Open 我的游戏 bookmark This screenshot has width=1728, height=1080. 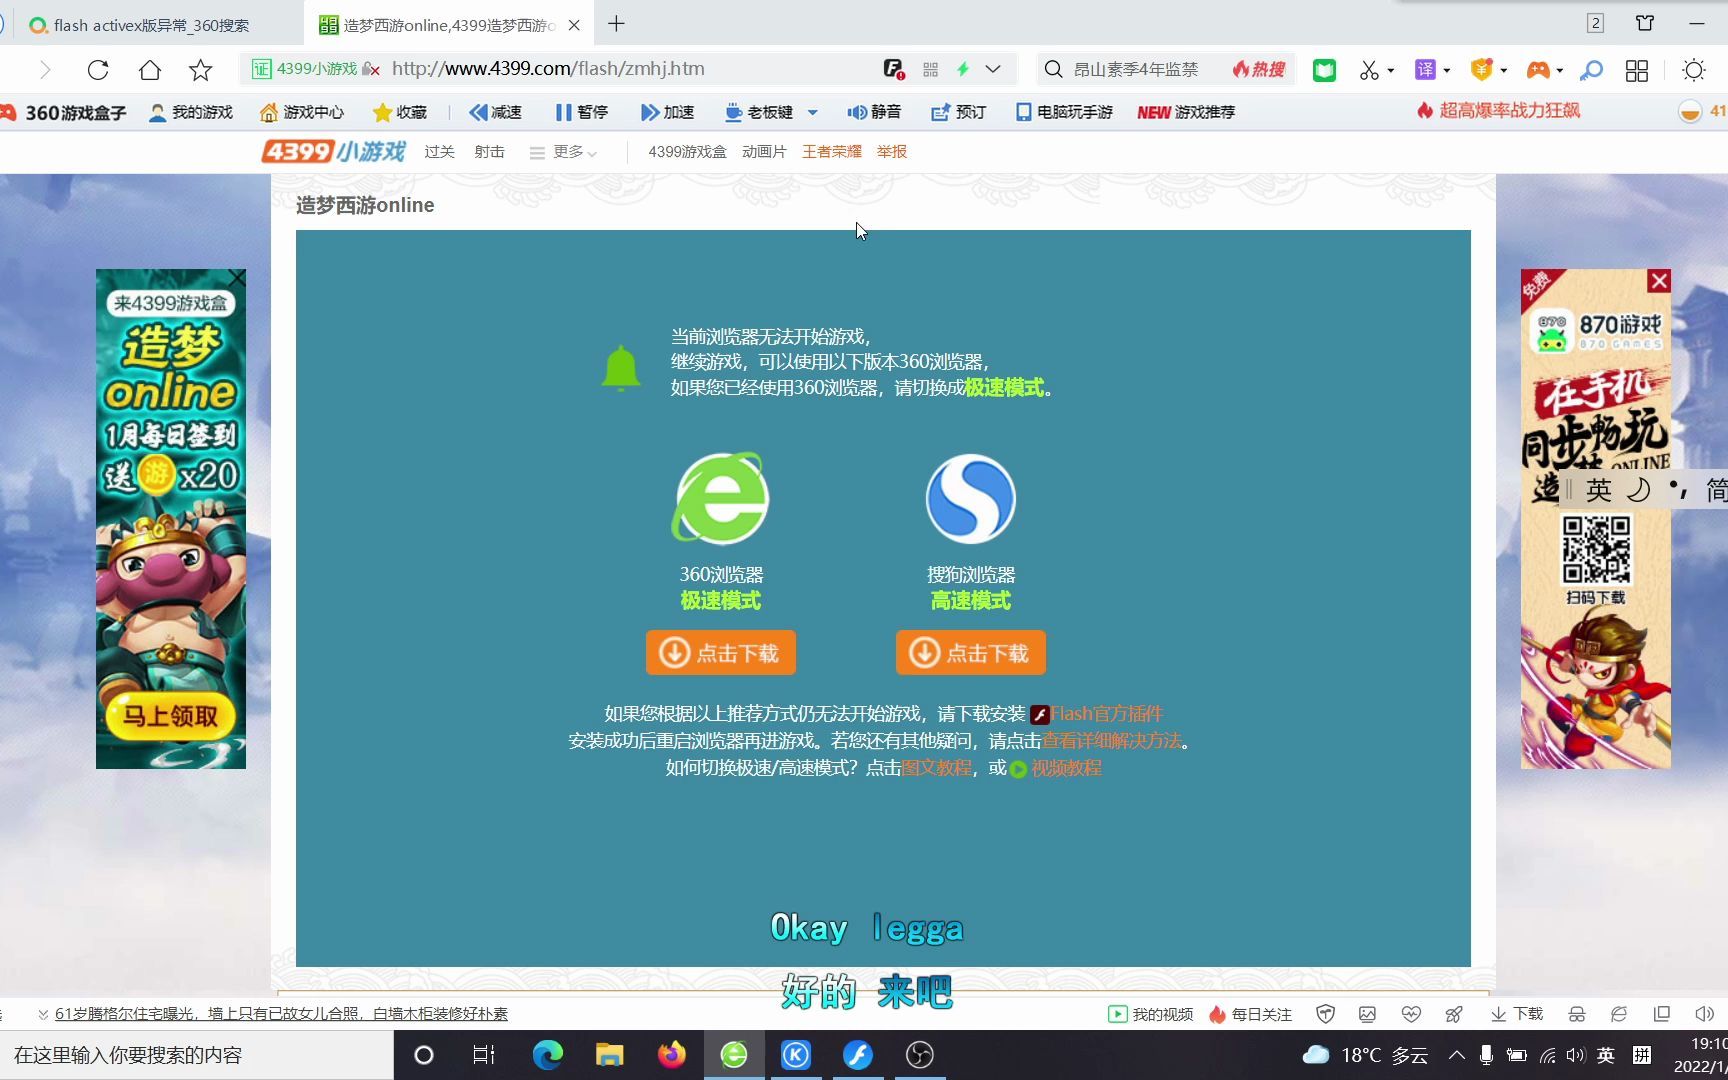click(x=191, y=112)
